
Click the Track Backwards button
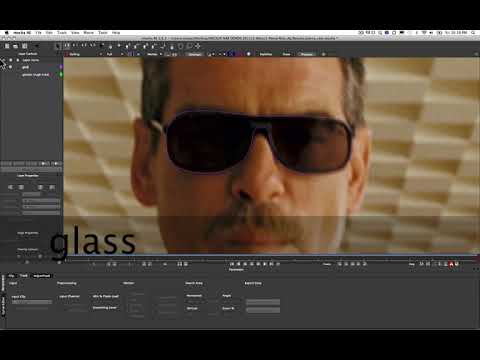[339, 264]
